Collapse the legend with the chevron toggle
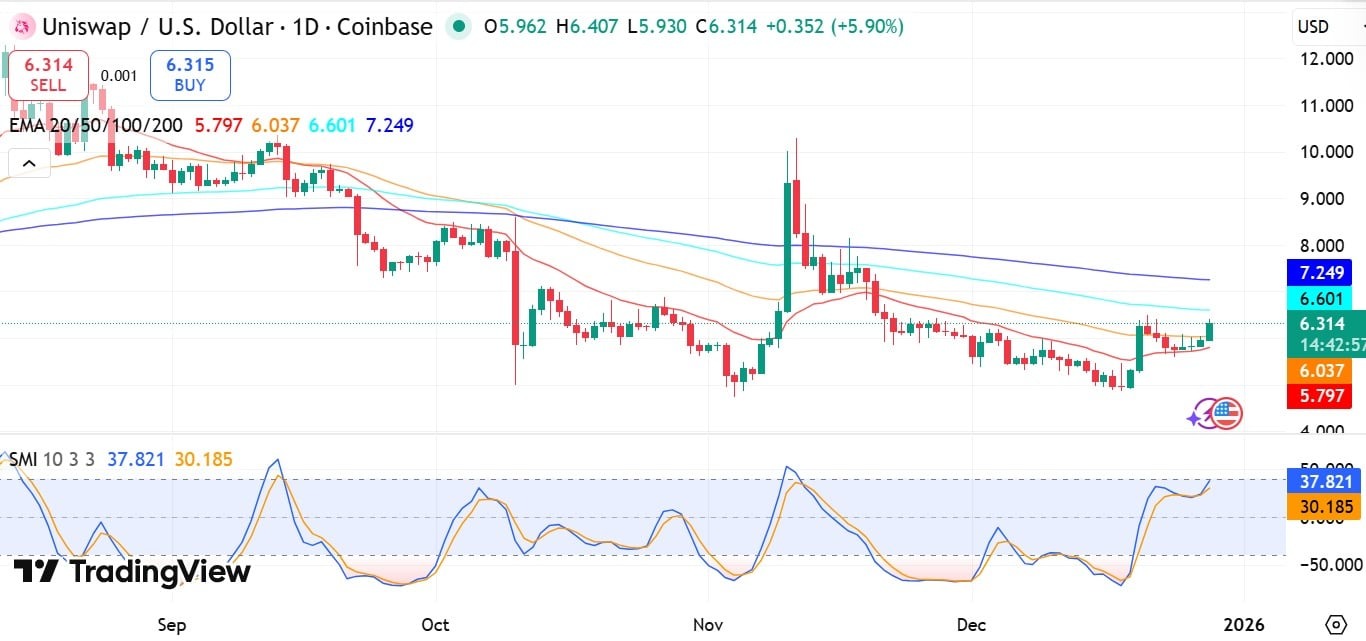The height and width of the screenshot is (641, 1366). [x=28, y=161]
